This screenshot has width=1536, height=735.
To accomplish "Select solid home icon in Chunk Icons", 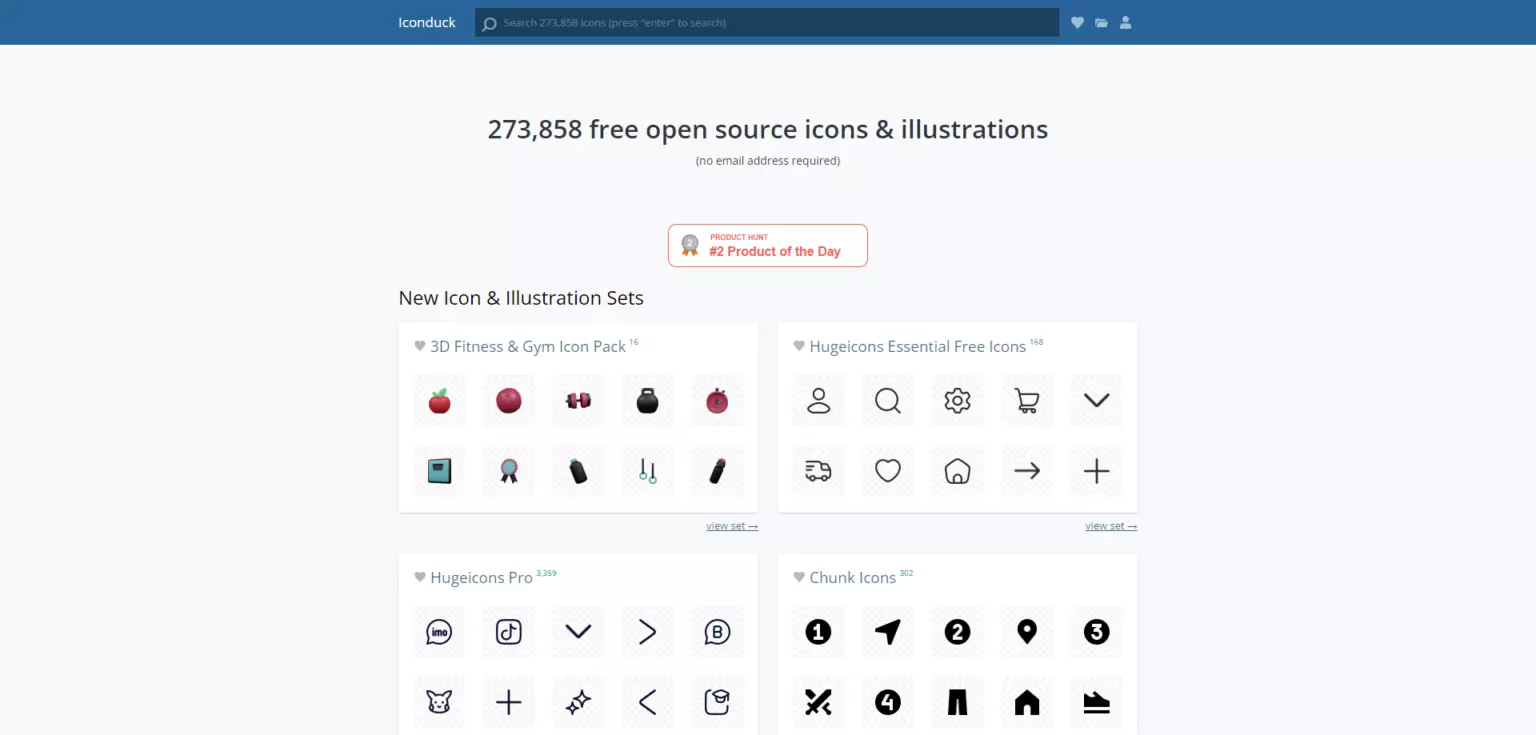I will click(1027, 702).
